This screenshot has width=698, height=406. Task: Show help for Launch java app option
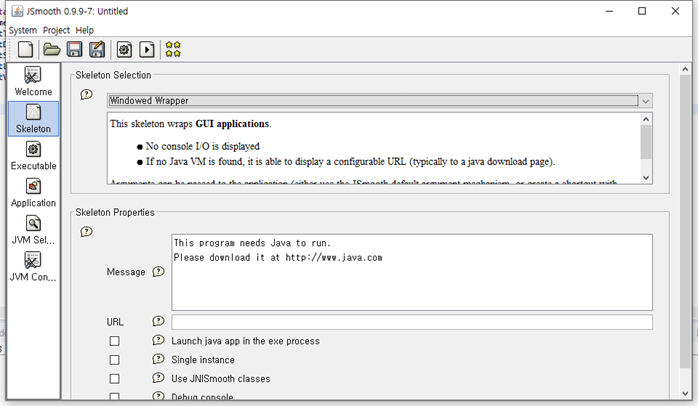pos(158,341)
